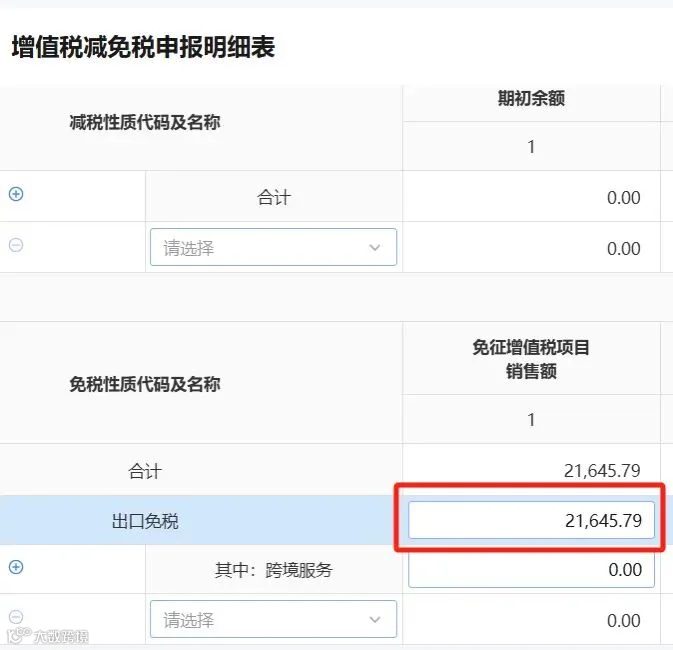Click plus icon beside 其中:跨境服务
673x650 pixels.
pos(16,567)
